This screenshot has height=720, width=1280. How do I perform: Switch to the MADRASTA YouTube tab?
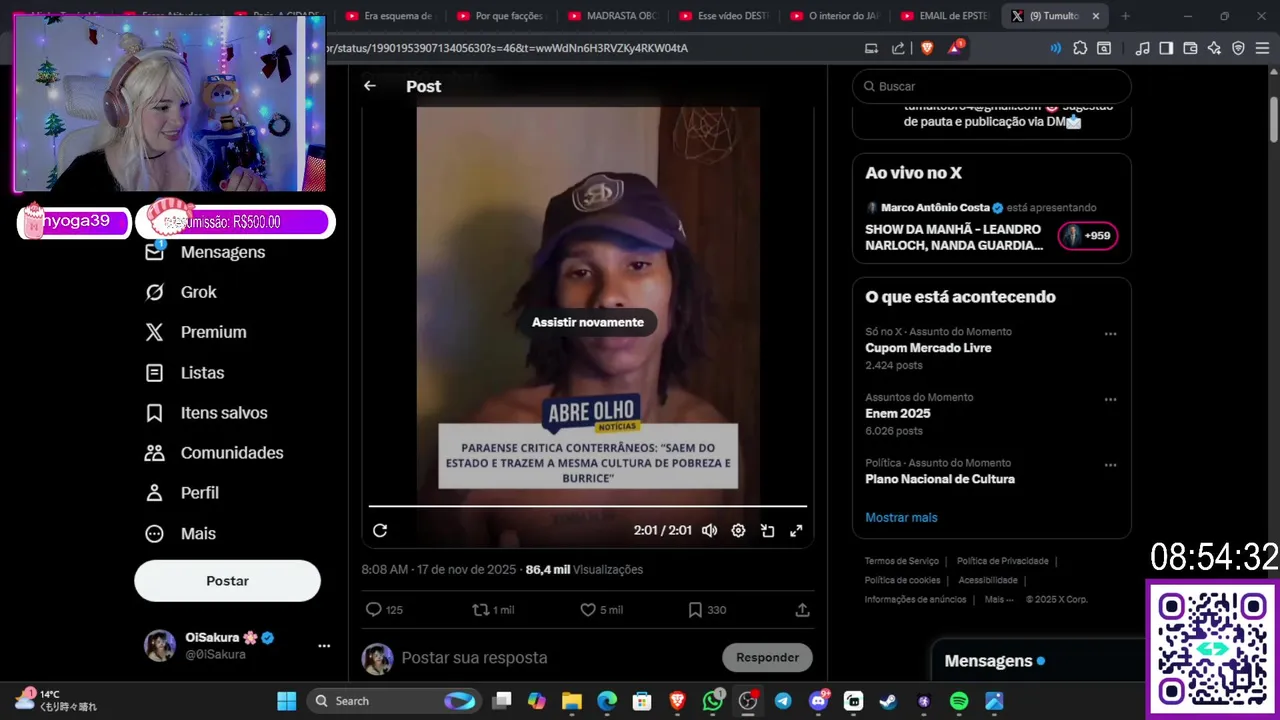(x=610, y=16)
